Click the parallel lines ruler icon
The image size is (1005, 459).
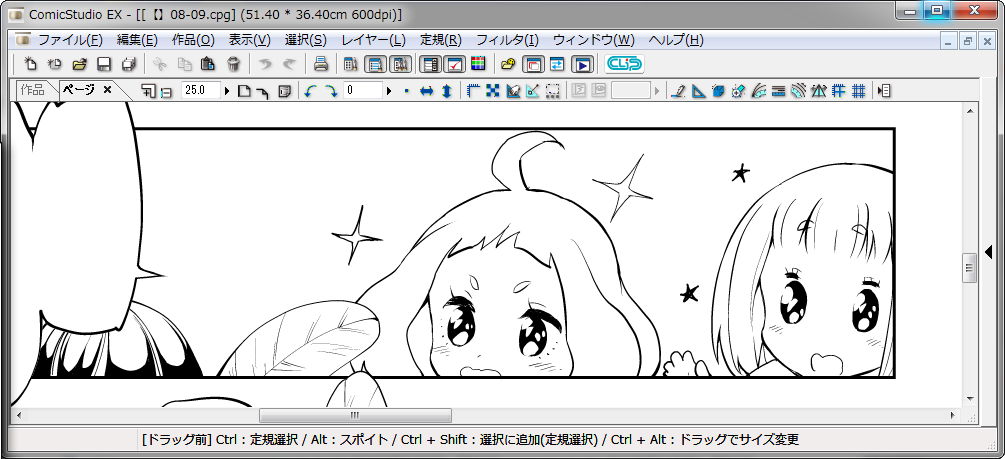click(x=778, y=91)
